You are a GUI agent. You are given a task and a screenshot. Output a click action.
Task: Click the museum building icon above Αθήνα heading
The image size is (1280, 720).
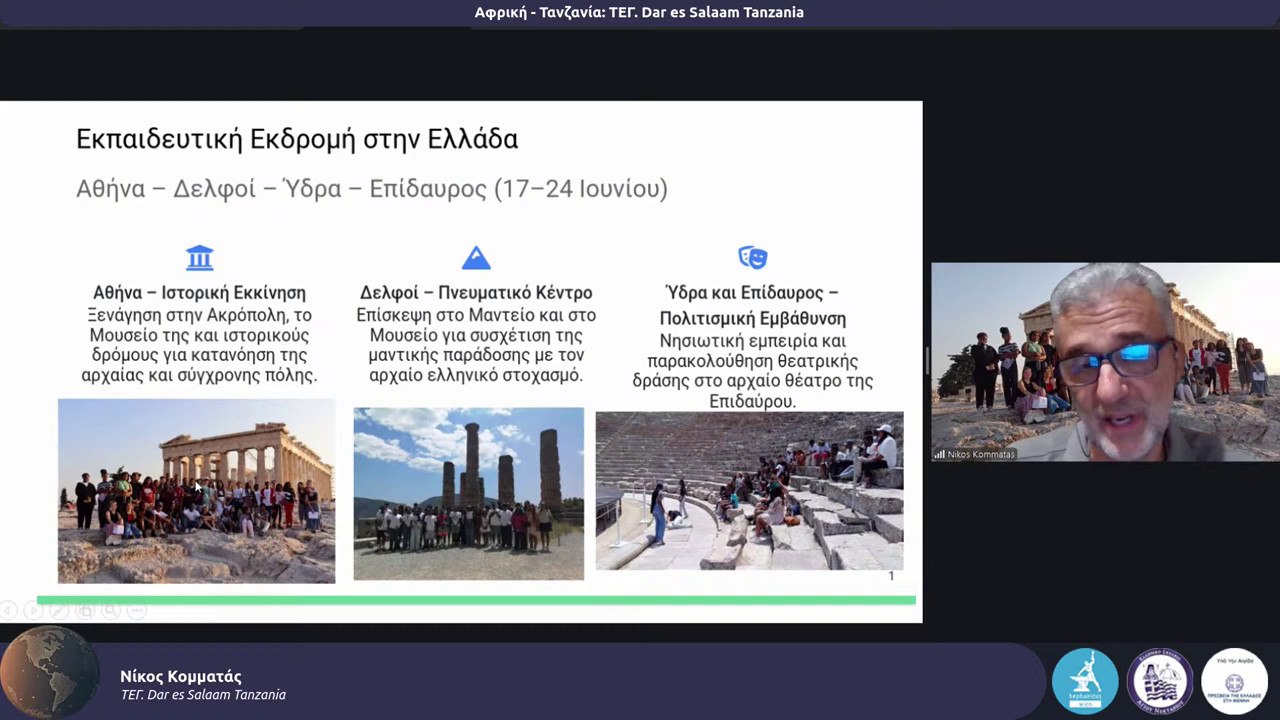tap(200, 258)
